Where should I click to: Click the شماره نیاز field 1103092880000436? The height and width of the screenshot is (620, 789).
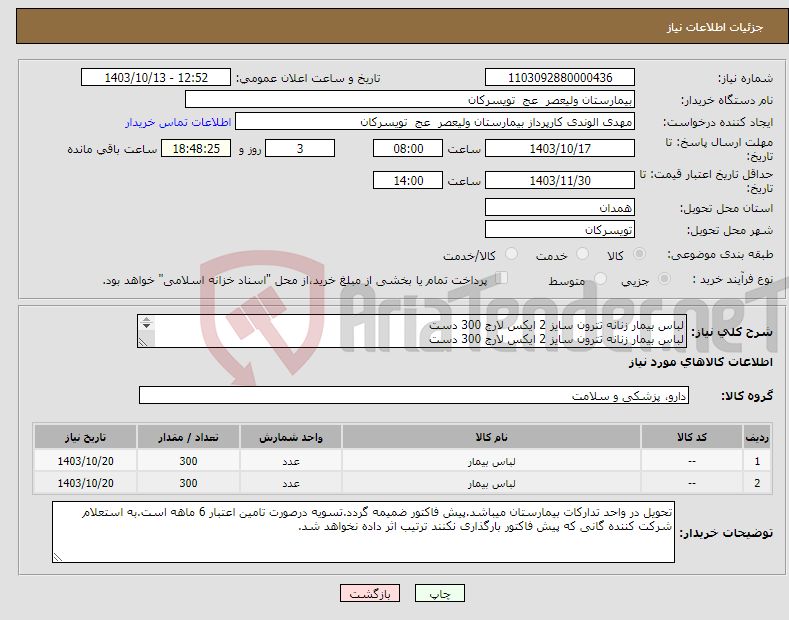[560, 78]
